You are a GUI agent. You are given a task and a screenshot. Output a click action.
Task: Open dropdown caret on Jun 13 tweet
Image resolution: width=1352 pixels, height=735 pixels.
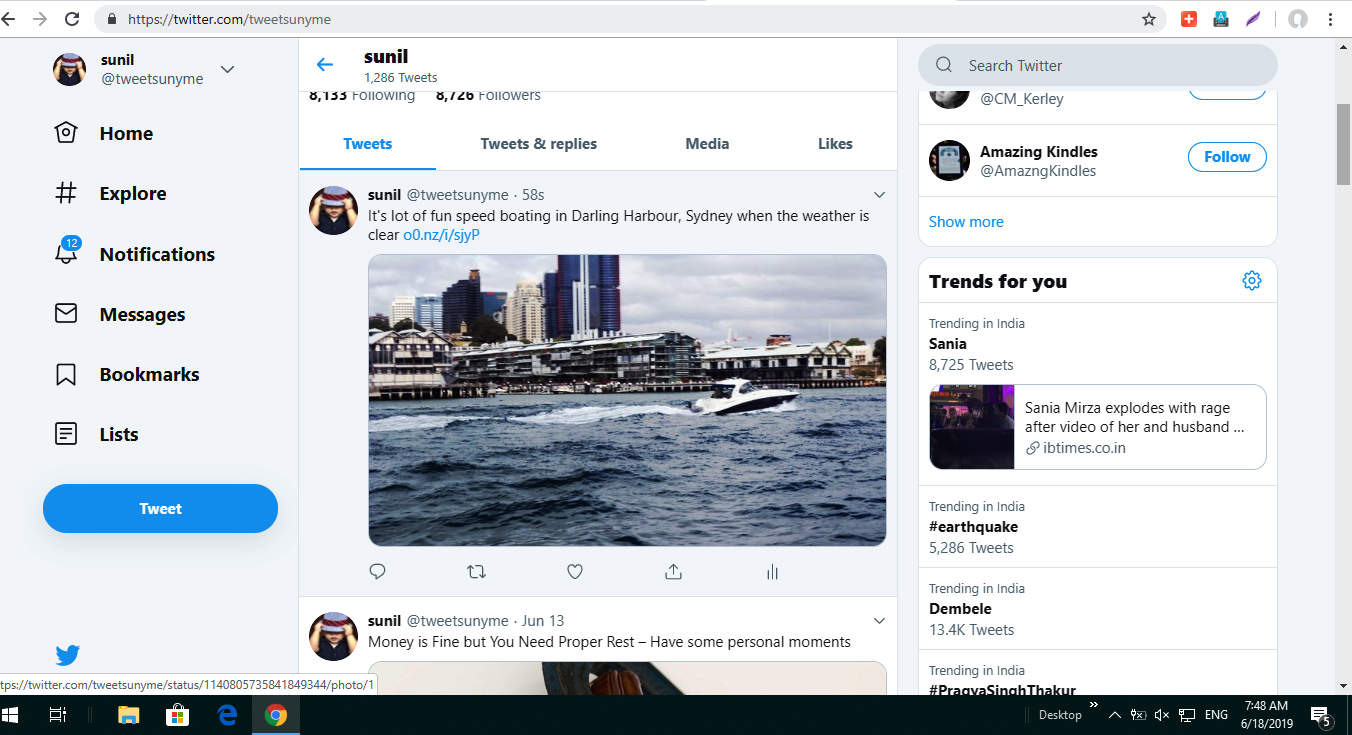pyautogui.click(x=879, y=621)
